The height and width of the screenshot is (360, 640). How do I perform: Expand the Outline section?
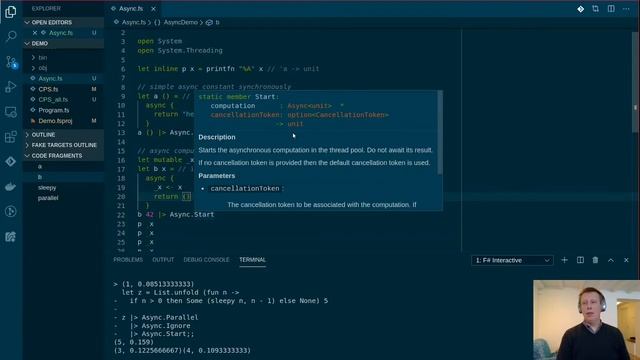64,135
